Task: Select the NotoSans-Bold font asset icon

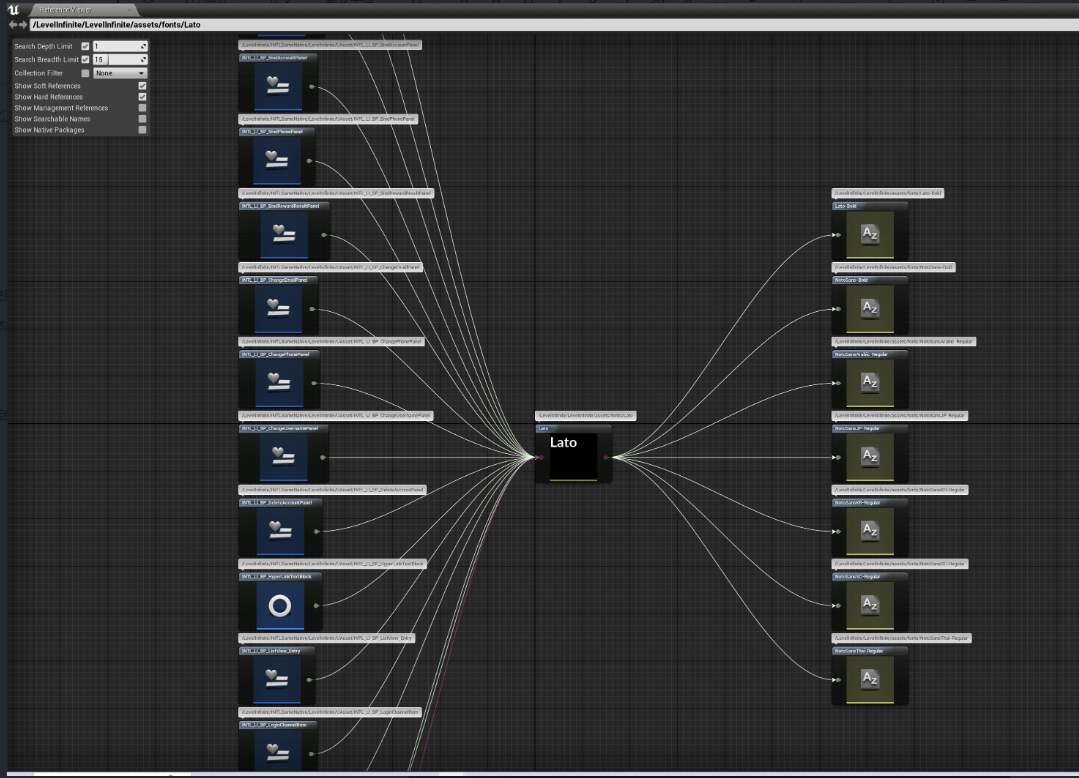Action: pyautogui.click(x=869, y=309)
